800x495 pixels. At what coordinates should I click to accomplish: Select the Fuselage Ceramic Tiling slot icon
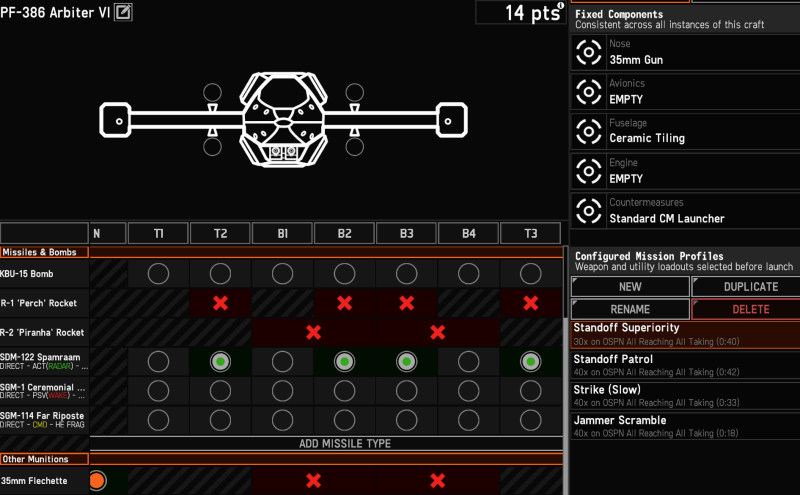click(588, 132)
